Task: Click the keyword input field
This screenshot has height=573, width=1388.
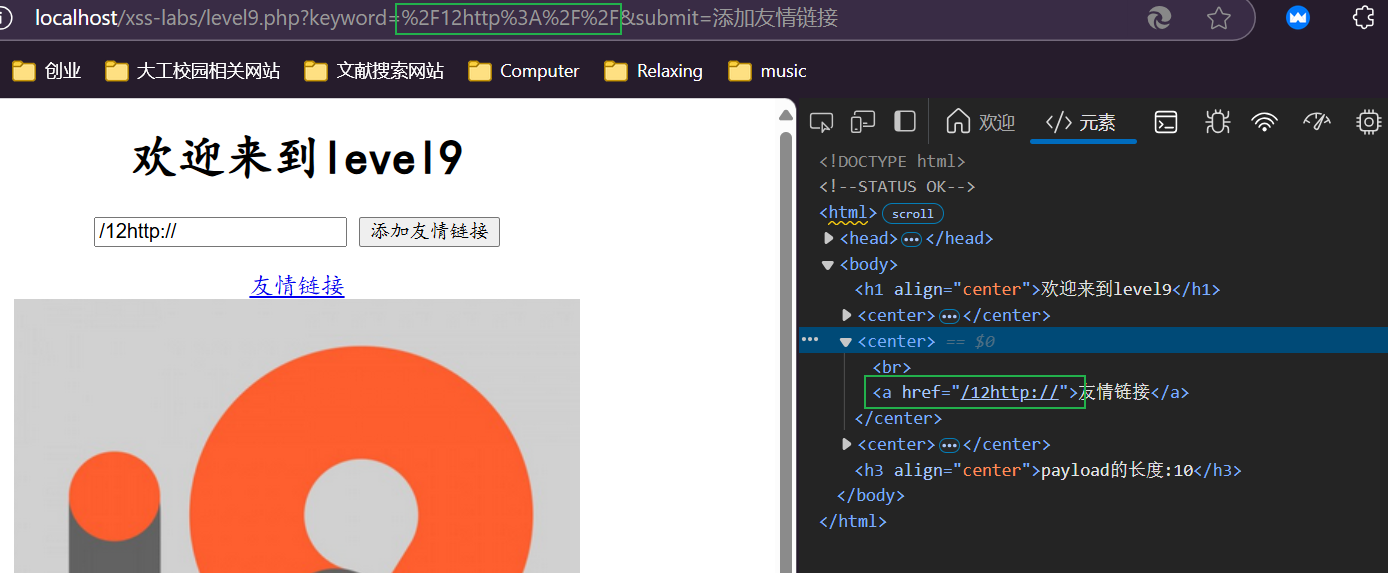Action: [220, 232]
